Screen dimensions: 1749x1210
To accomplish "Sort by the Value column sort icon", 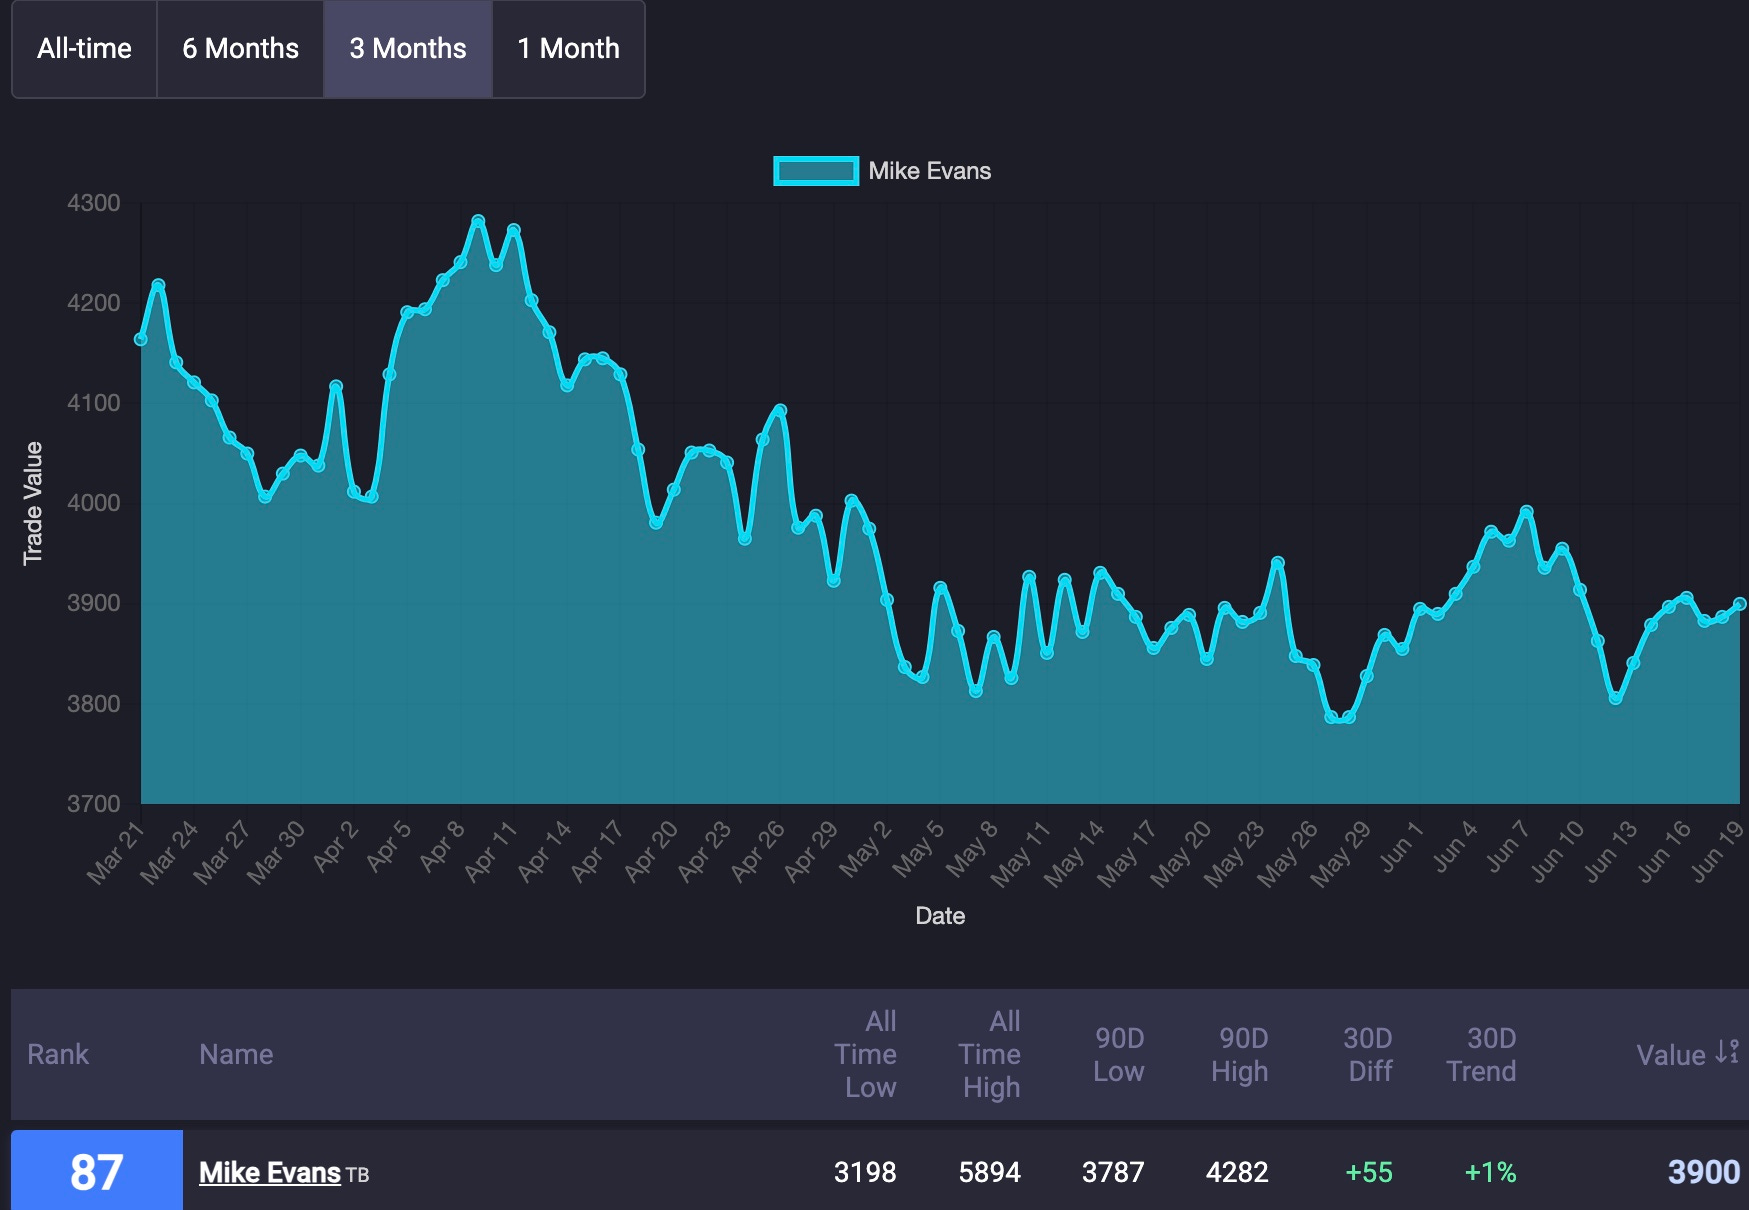I will [1727, 1052].
